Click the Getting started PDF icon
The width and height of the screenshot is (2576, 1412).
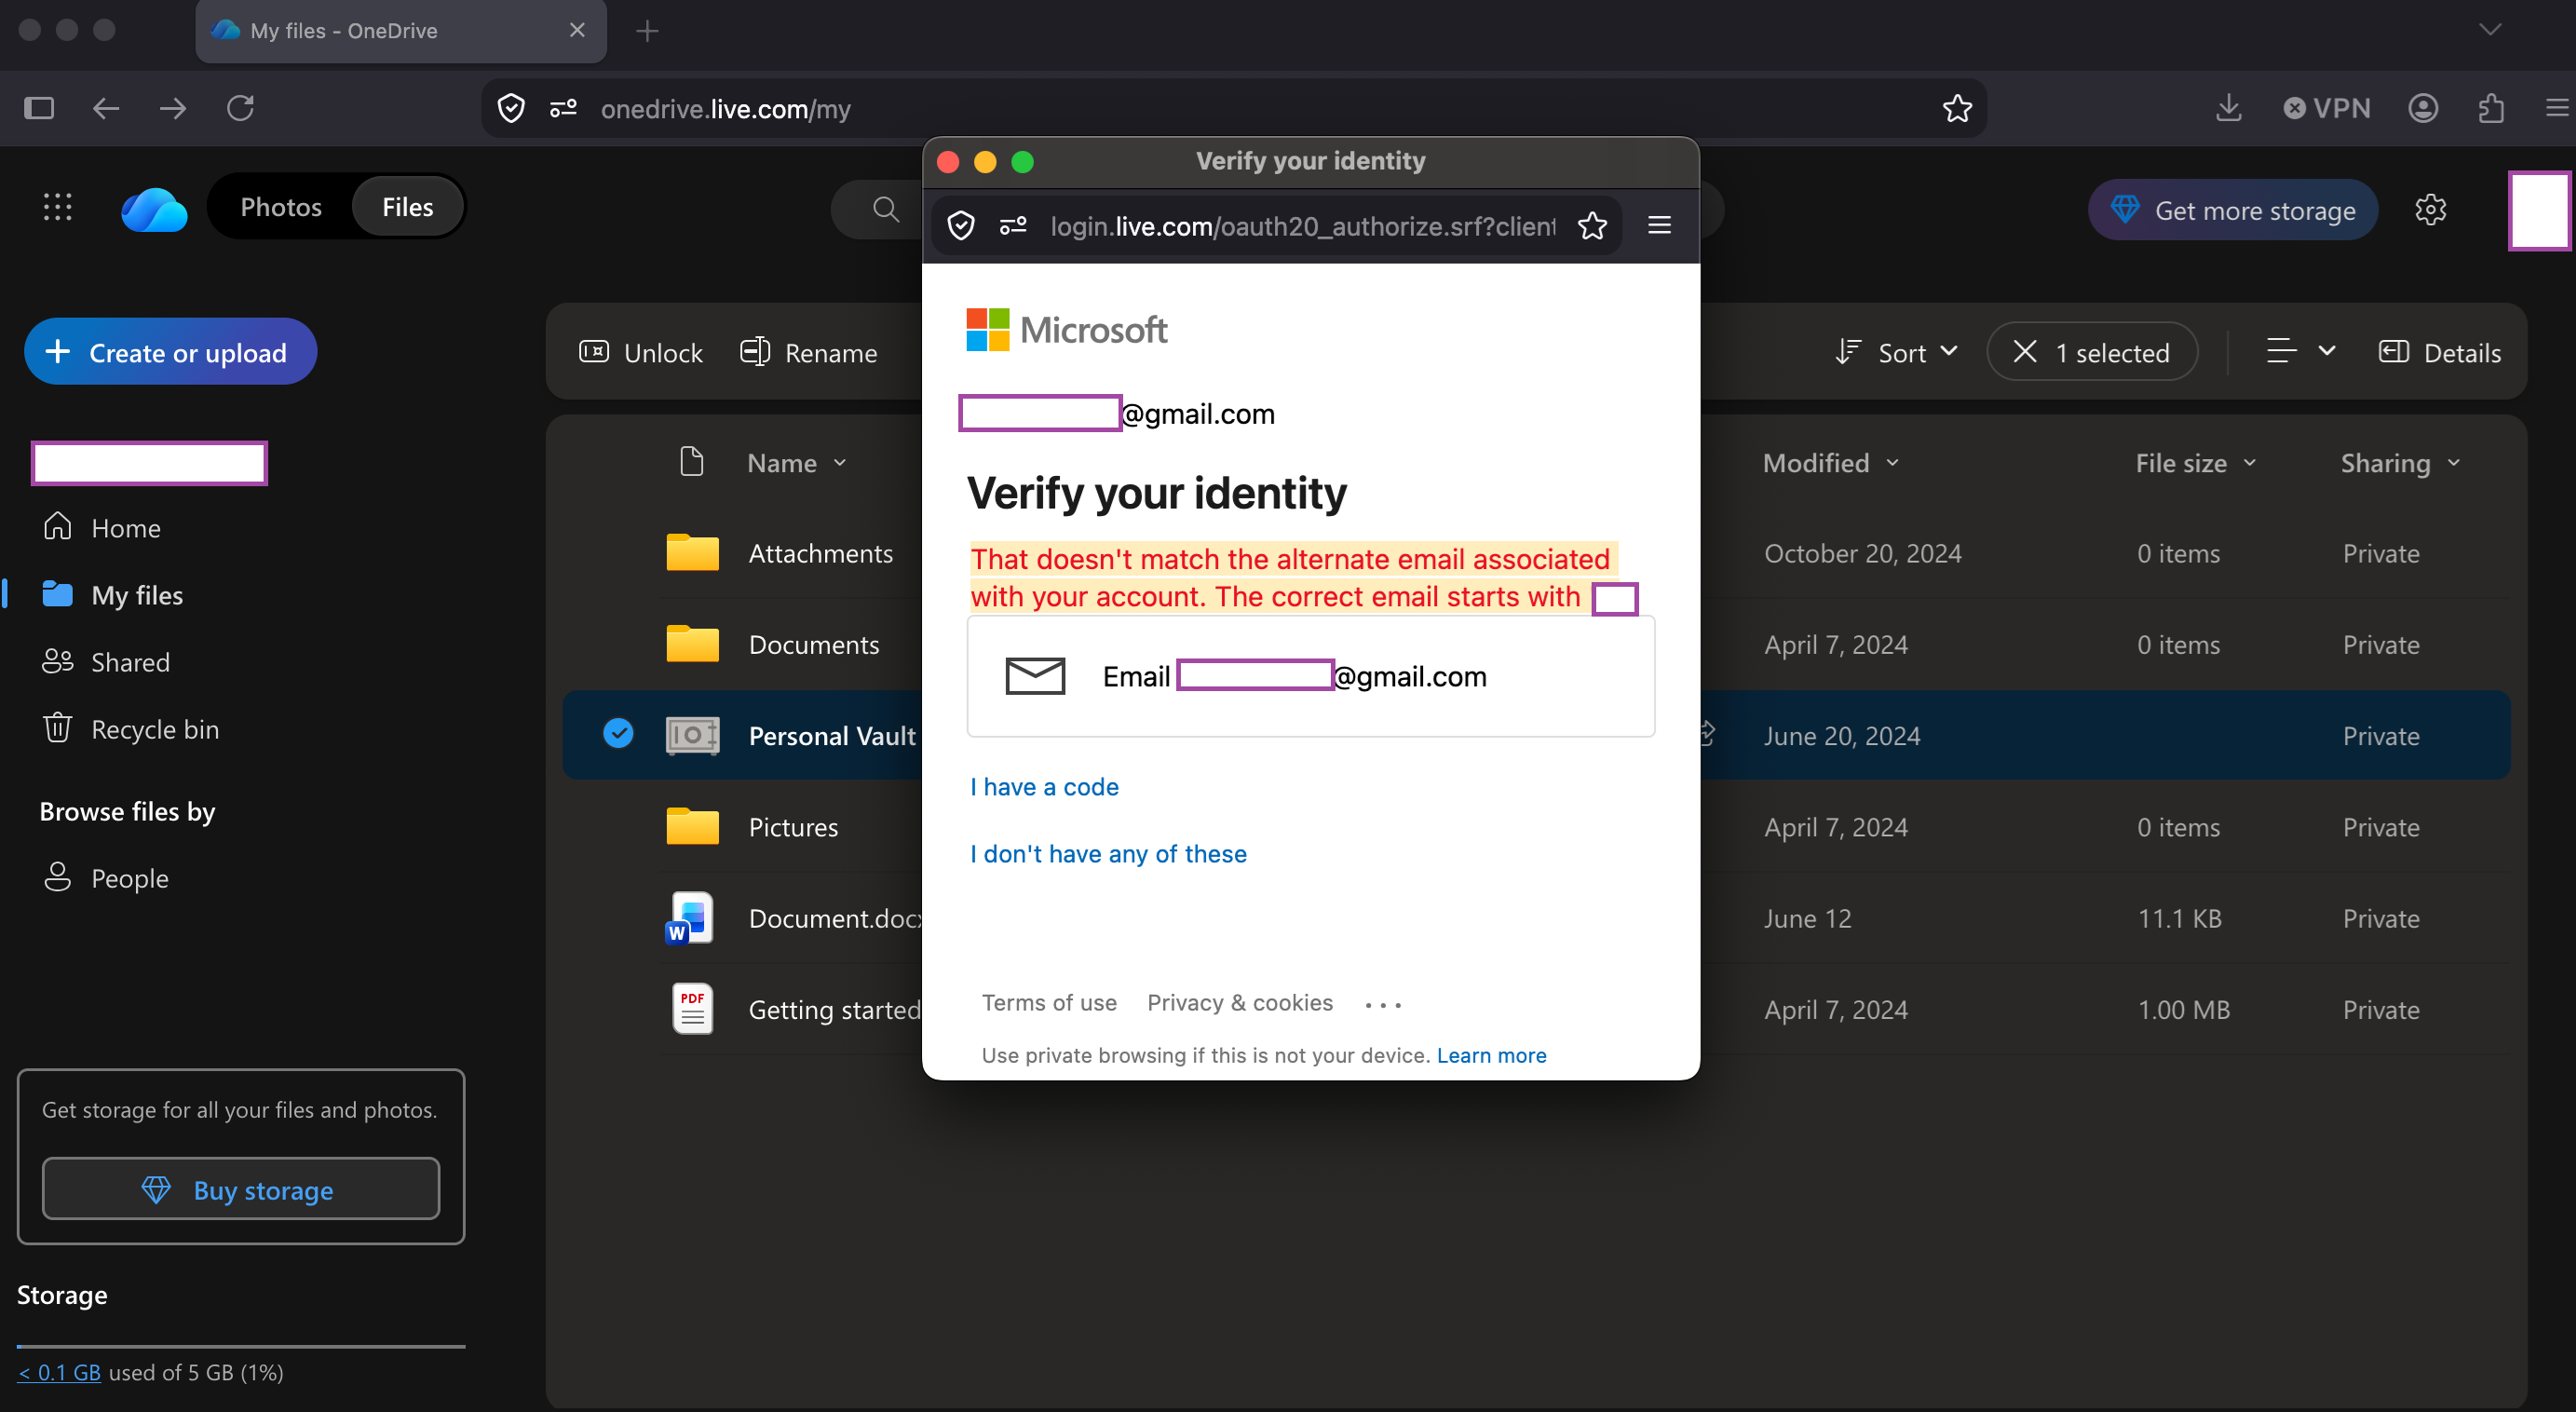[692, 1009]
